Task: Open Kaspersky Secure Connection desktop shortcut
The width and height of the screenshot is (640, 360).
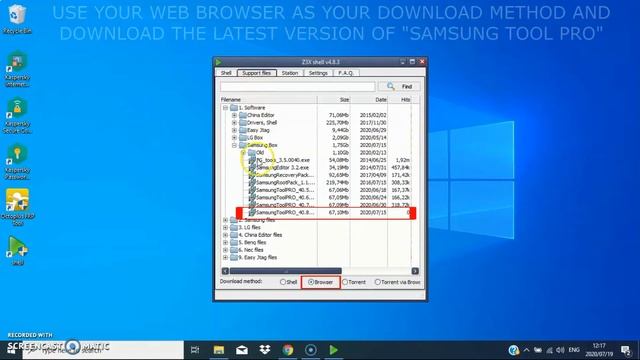Action: pyautogui.click(x=17, y=116)
